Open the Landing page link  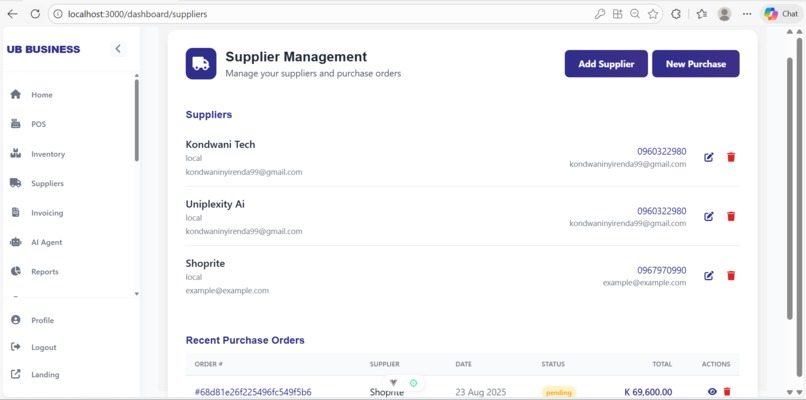[x=45, y=375]
